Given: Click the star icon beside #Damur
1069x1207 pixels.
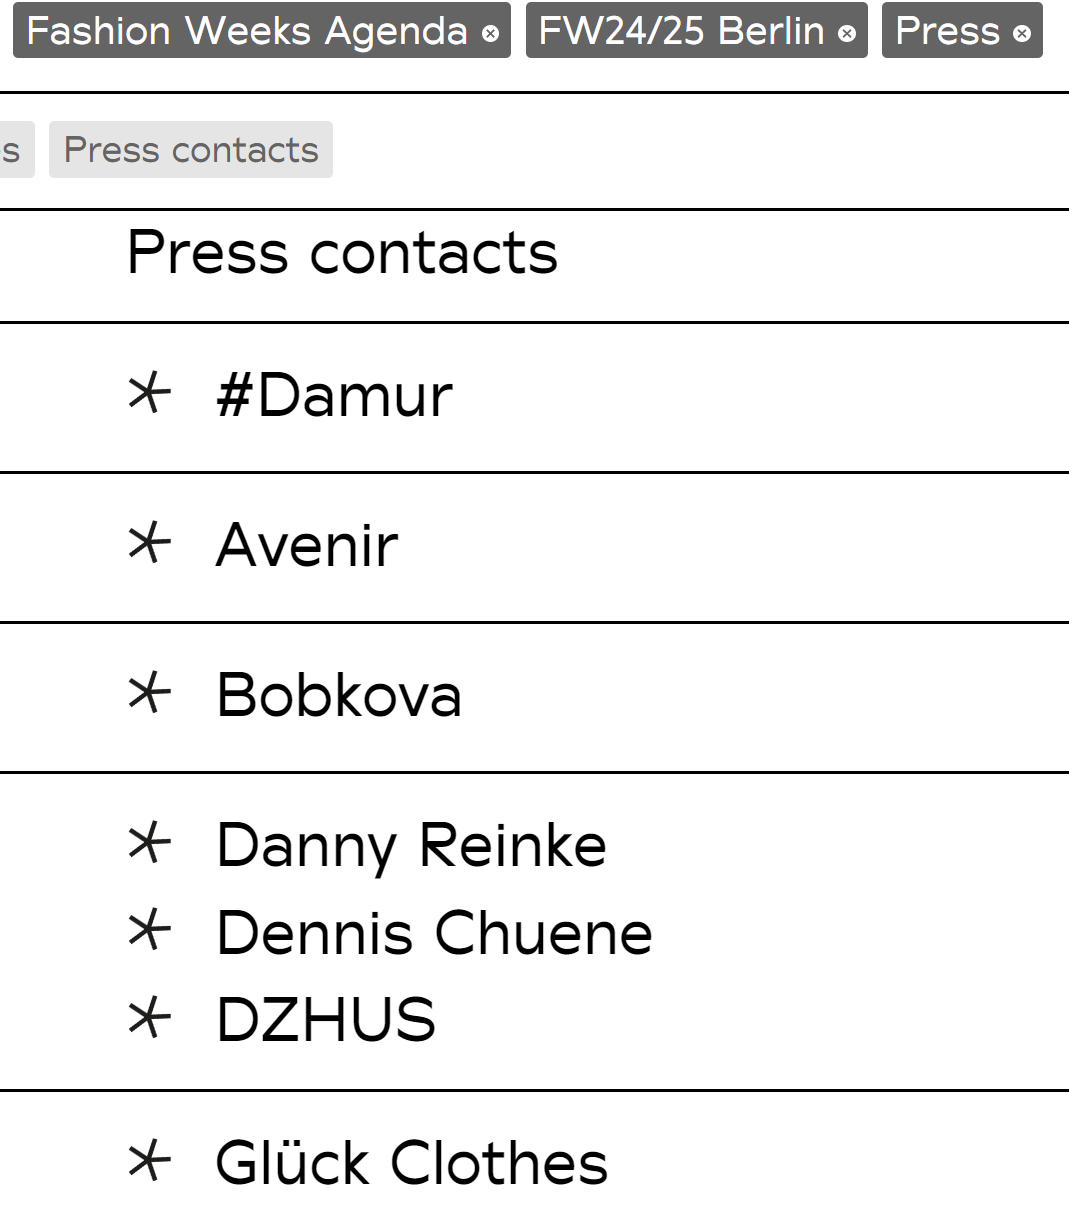Looking at the screenshot, I should pos(149,393).
